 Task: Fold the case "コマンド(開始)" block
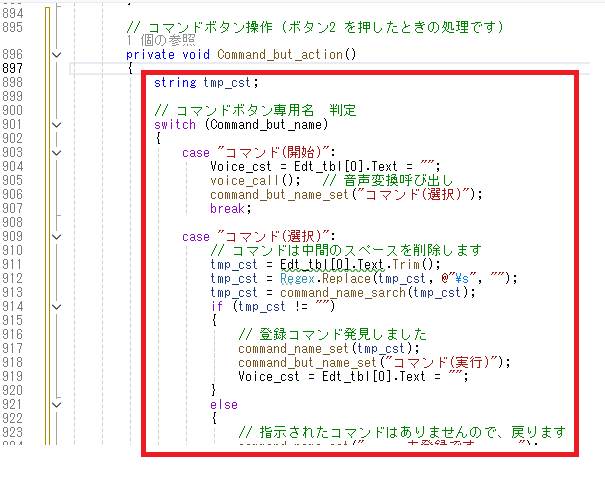tap(56, 152)
